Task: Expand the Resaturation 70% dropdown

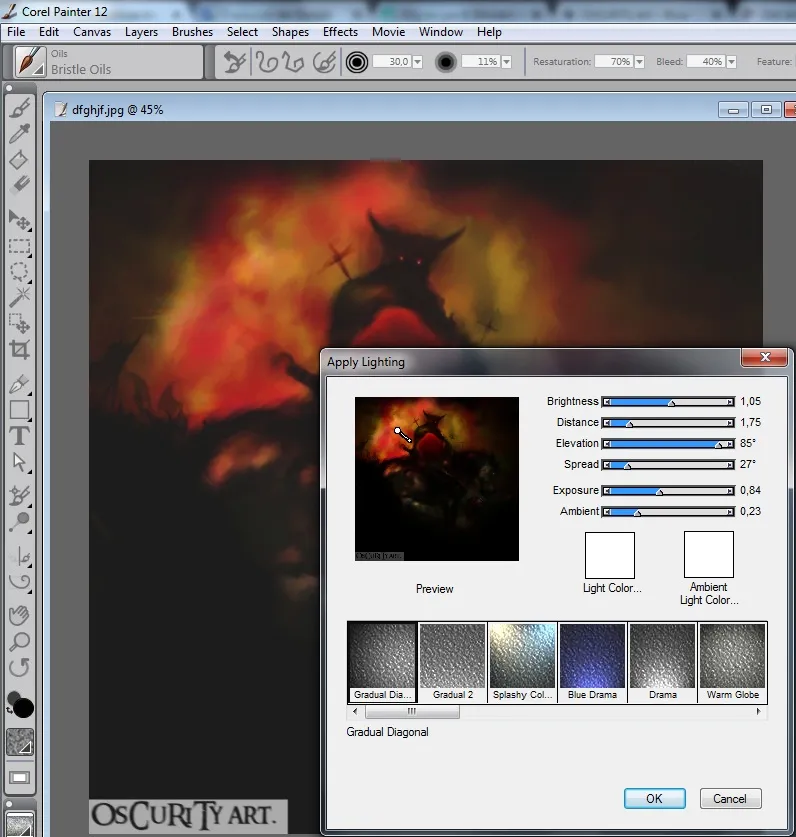Action: coord(639,62)
